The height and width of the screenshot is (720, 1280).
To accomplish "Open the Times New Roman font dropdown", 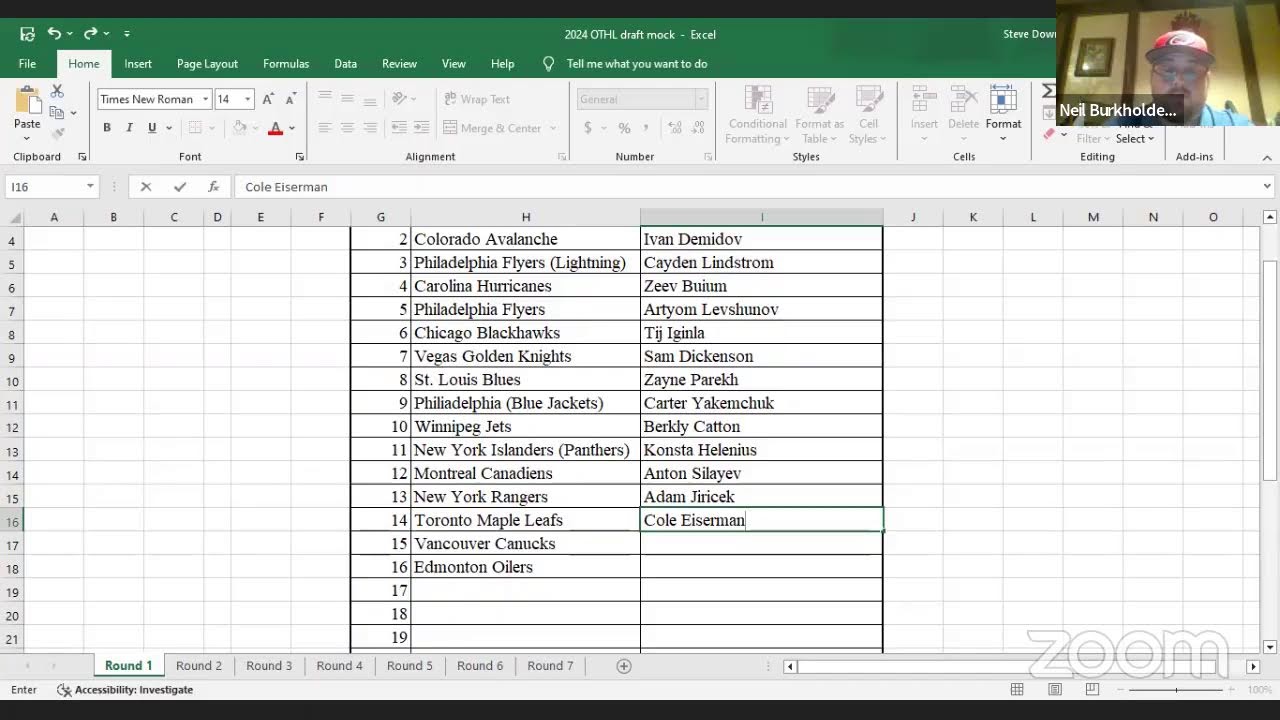I will point(205,99).
